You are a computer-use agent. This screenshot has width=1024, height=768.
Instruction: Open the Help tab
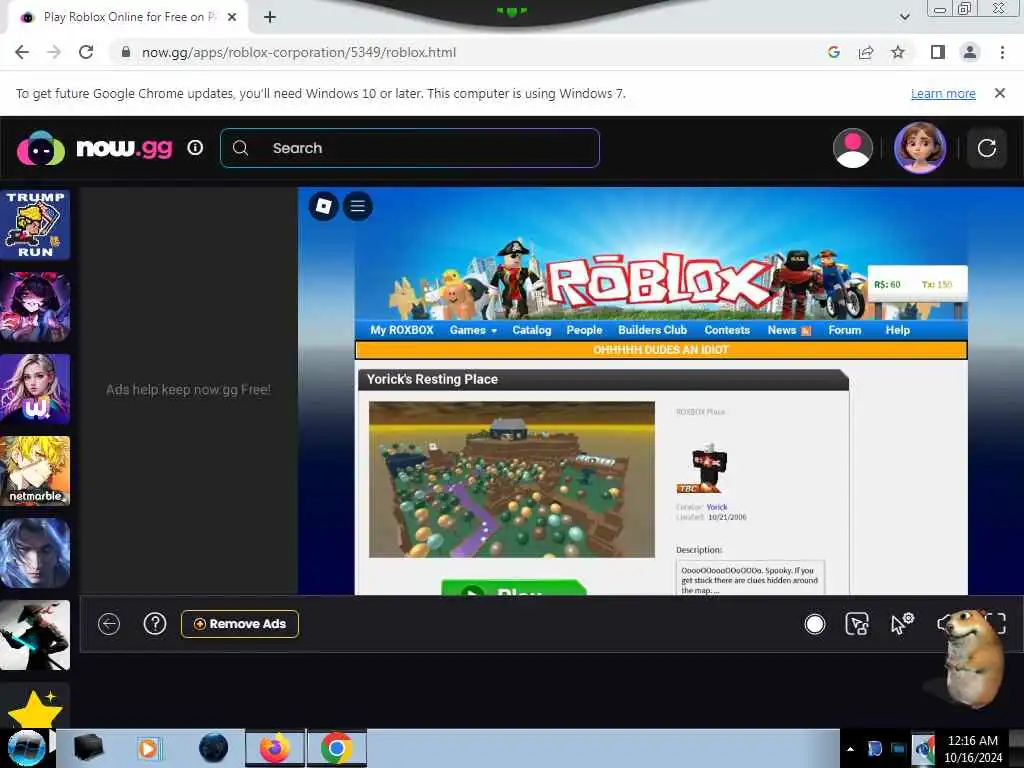pyautogui.click(x=897, y=330)
